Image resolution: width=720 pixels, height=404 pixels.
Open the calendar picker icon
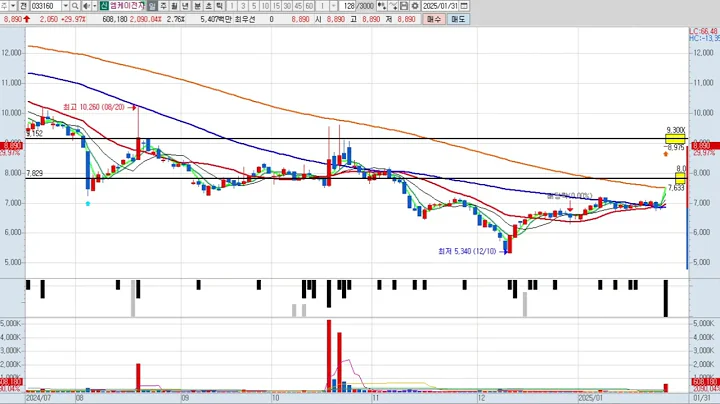(x=464, y=6)
